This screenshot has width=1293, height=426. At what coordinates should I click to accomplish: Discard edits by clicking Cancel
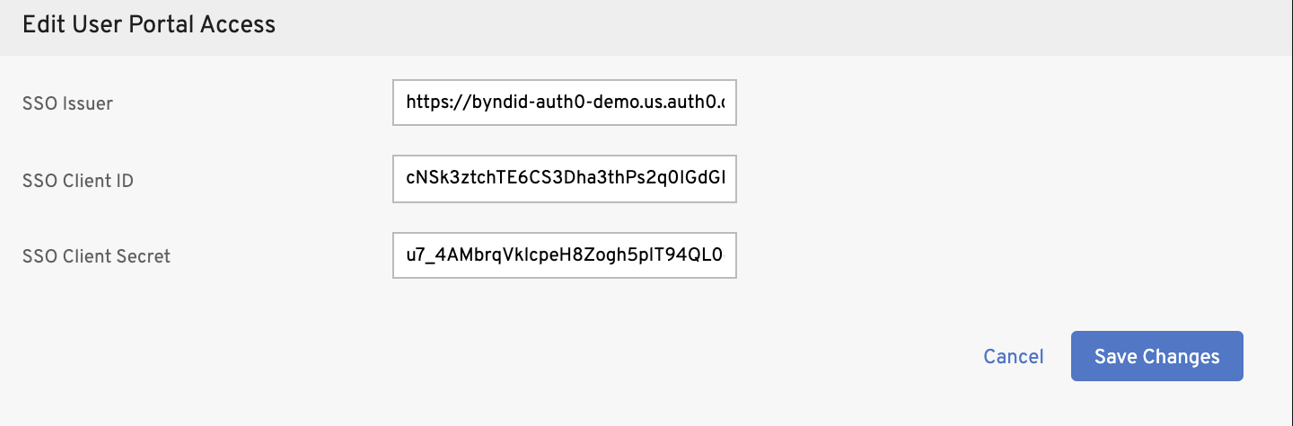[1013, 357]
